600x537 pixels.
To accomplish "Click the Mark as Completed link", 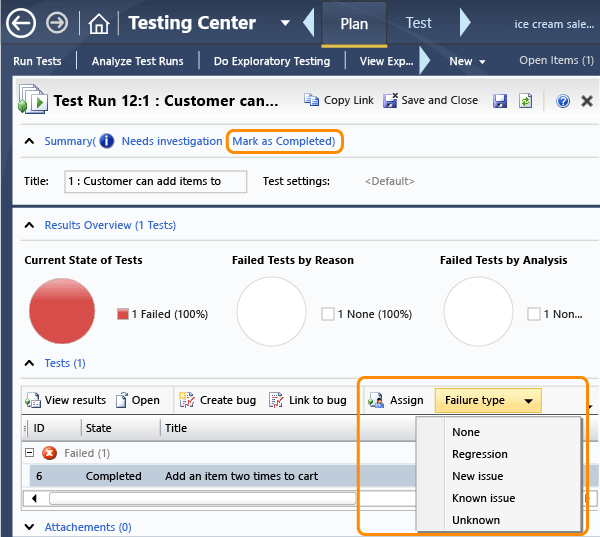I will [284, 141].
